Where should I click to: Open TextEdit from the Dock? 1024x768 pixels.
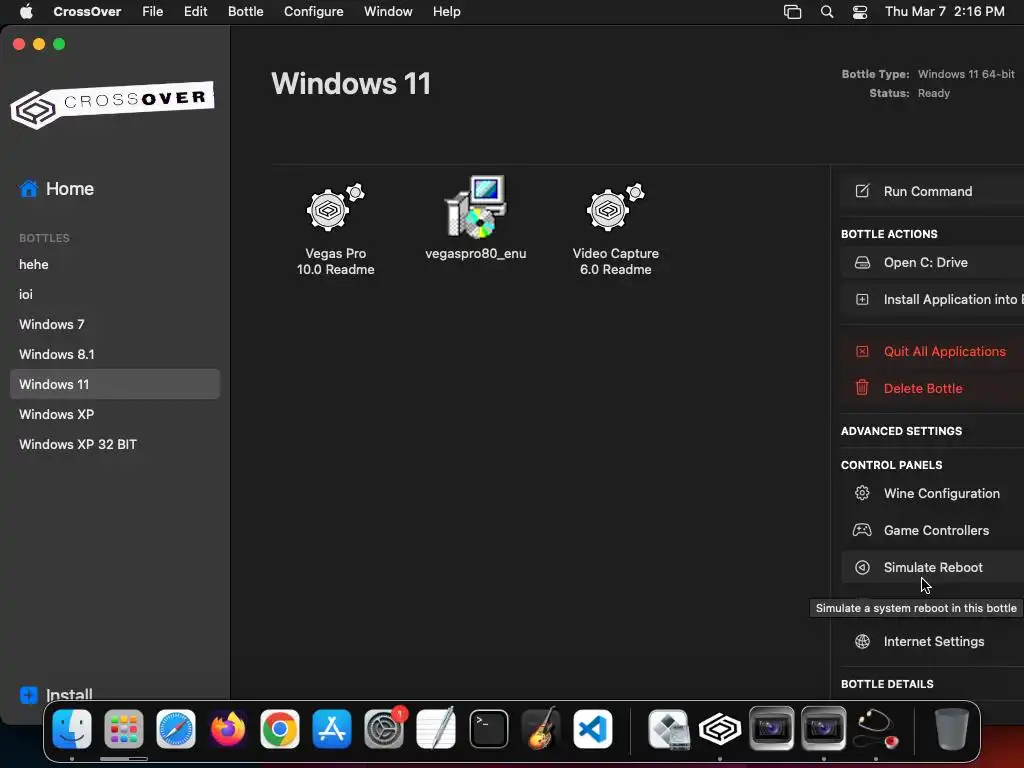436,728
